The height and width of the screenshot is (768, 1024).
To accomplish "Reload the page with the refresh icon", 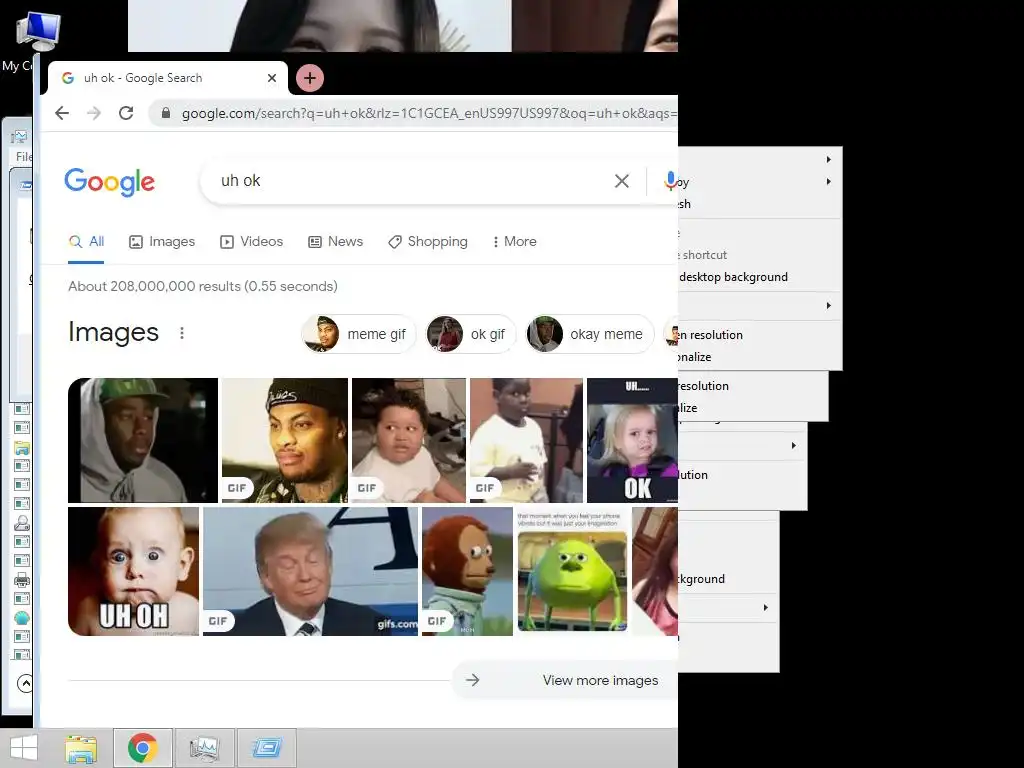I will tap(126, 113).
